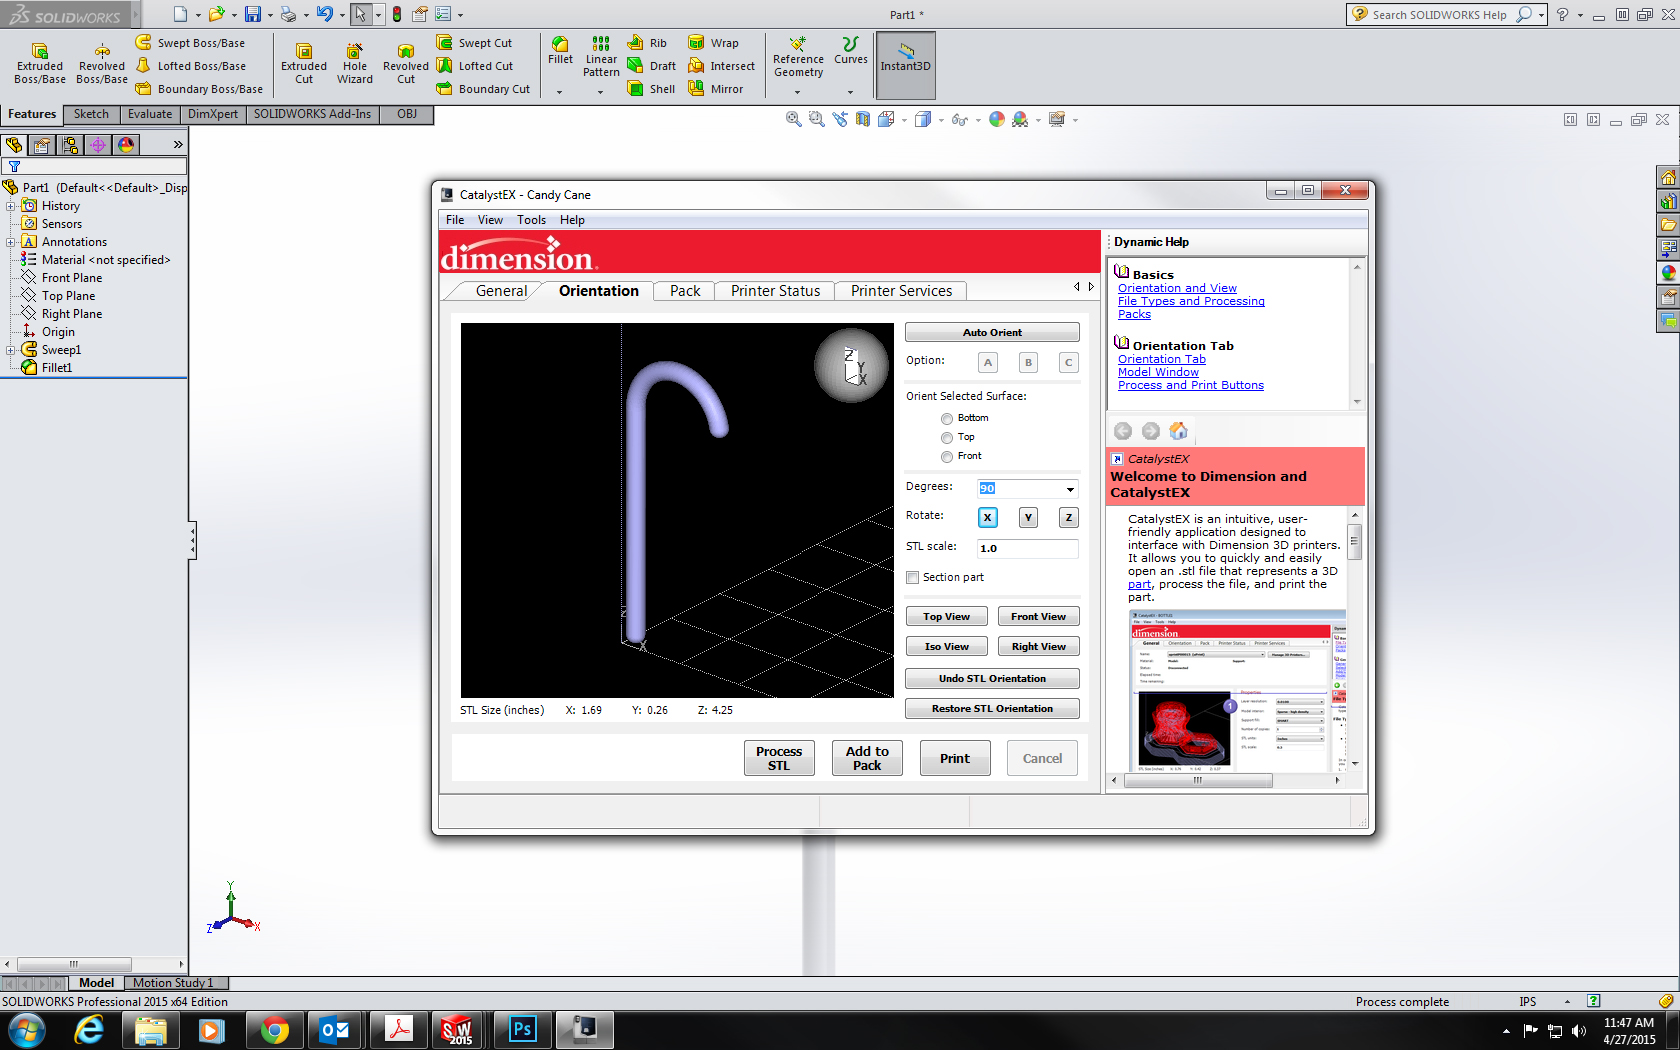
Task: Open the DisplayManager panel icon
Action: [x=126, y=145]
